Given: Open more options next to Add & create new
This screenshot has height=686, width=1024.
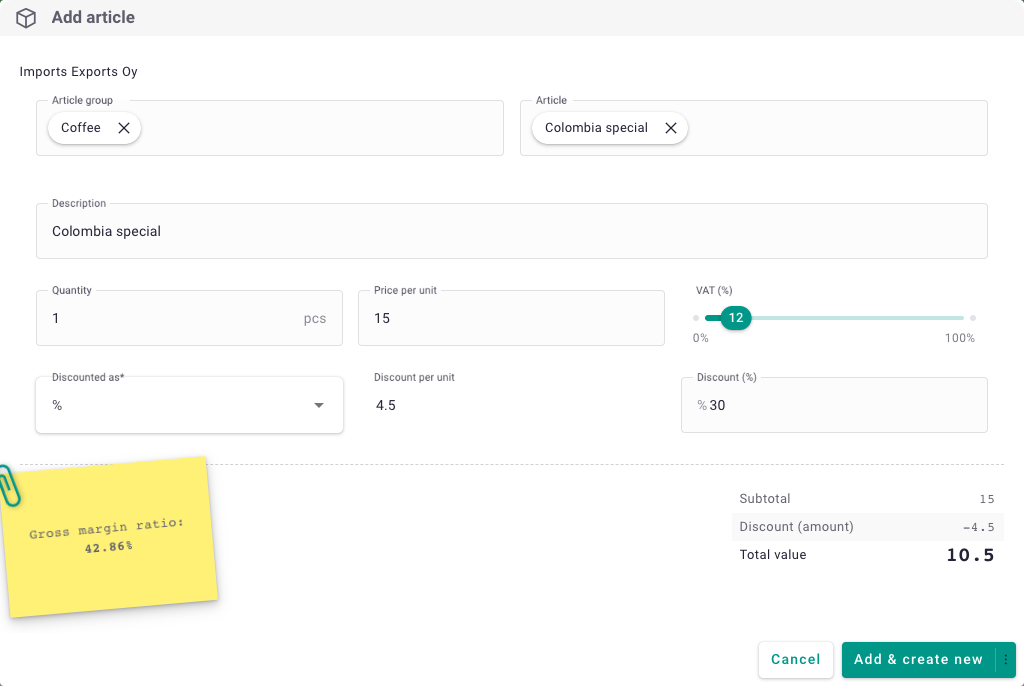Looking at the screenshot, I should (x=1005, y=660).
